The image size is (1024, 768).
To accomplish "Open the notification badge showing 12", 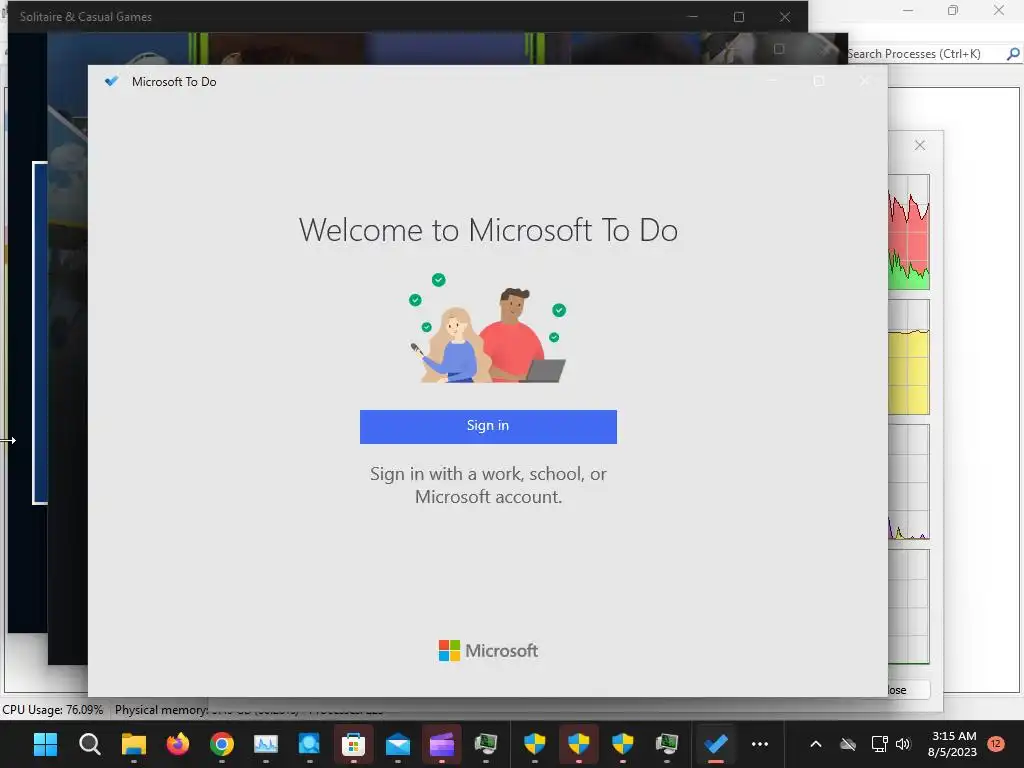I will click(x=996, y=743).
